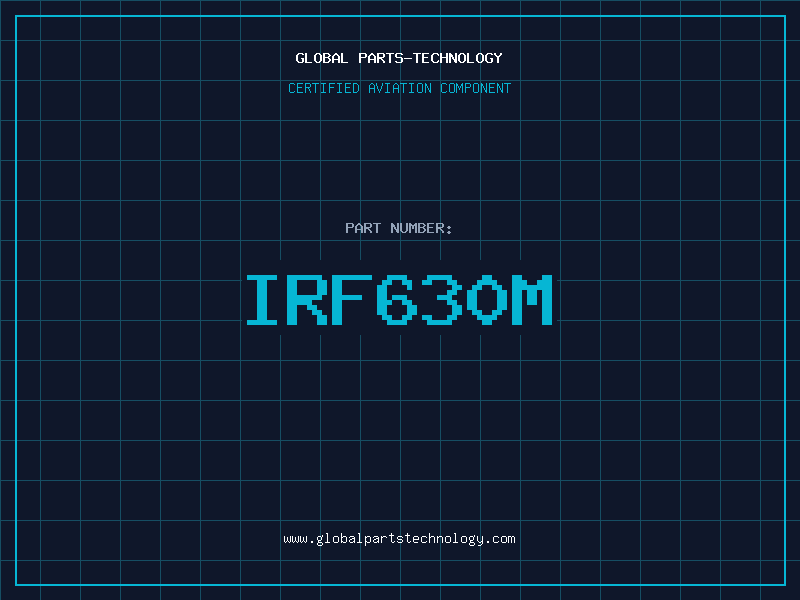This screenshot has width=800, height=600.
Task: Click the word PART in the label
Action: pos(361,228)
